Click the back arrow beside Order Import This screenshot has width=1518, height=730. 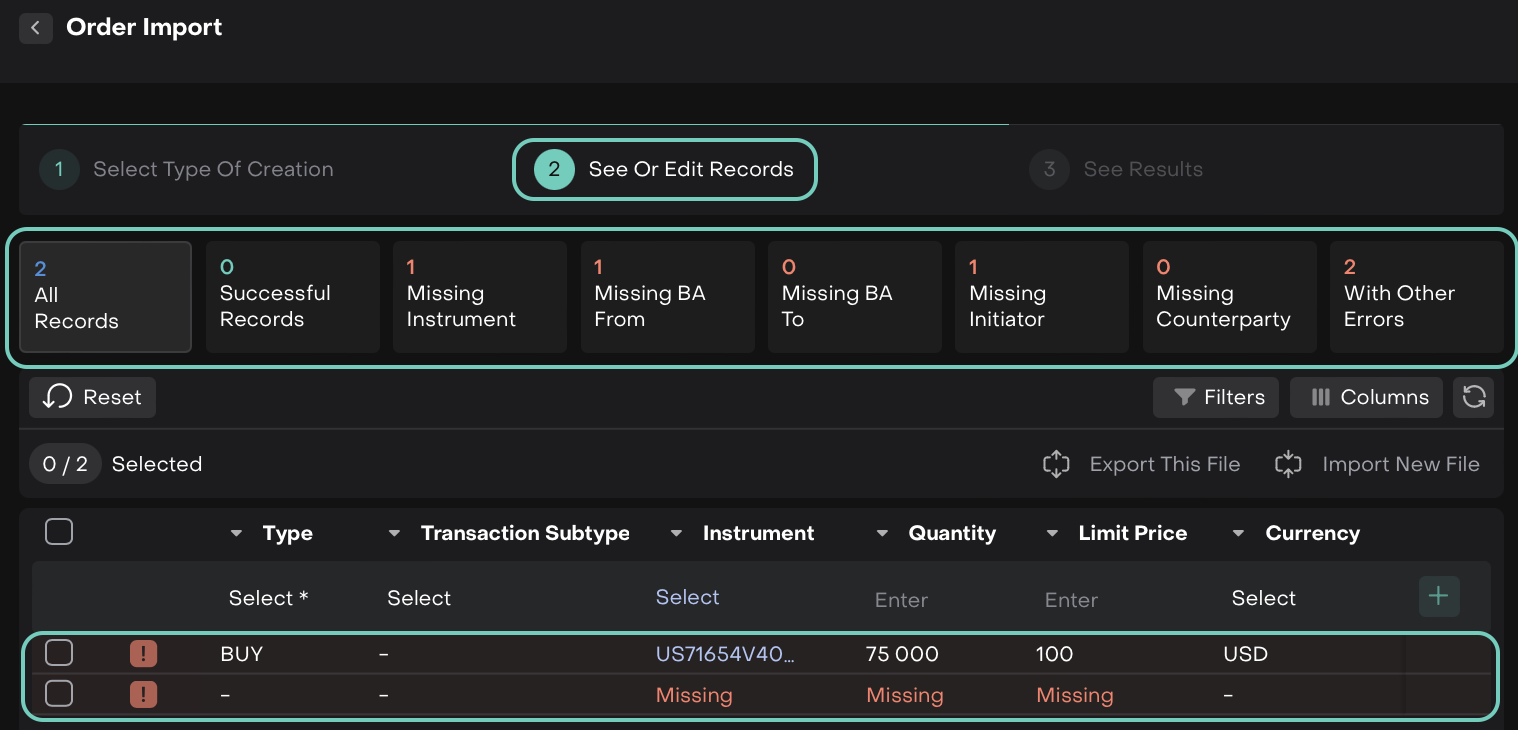(x=36, y=28)
